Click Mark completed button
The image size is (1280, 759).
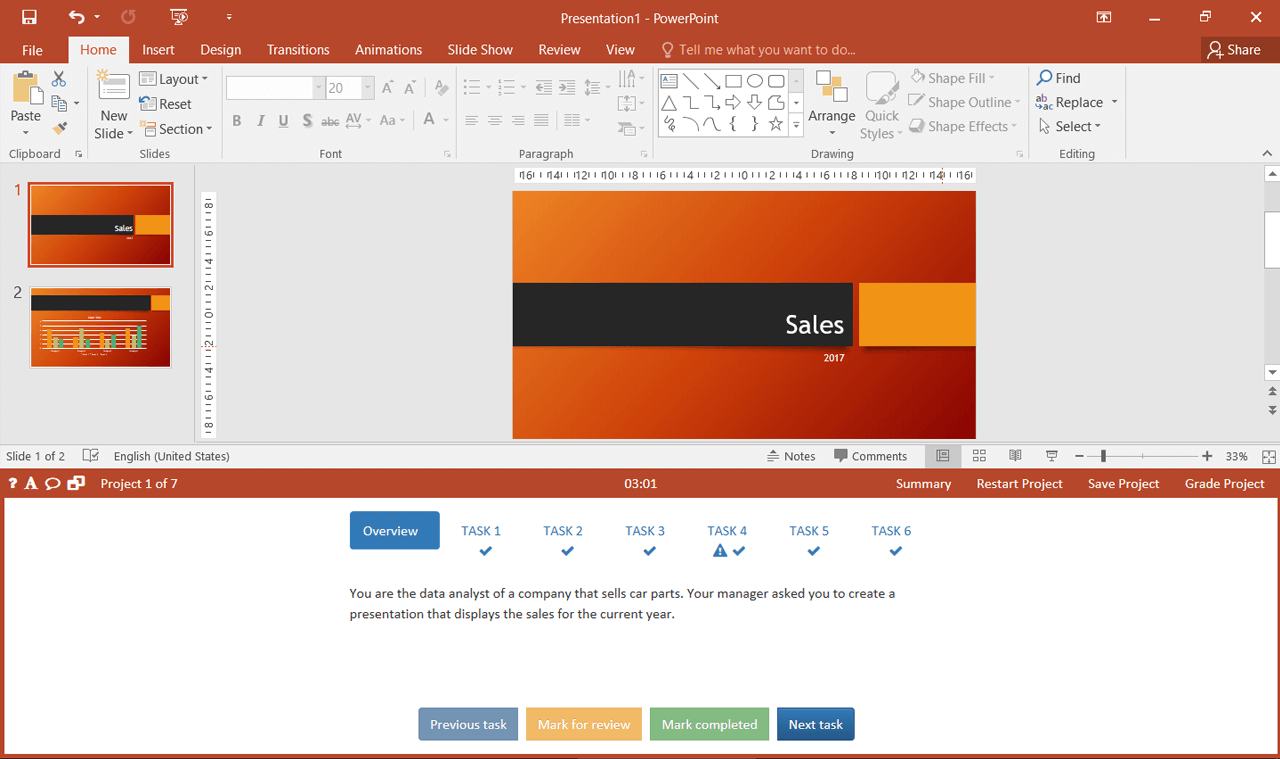pyautogui.click(x=709, y=724)
